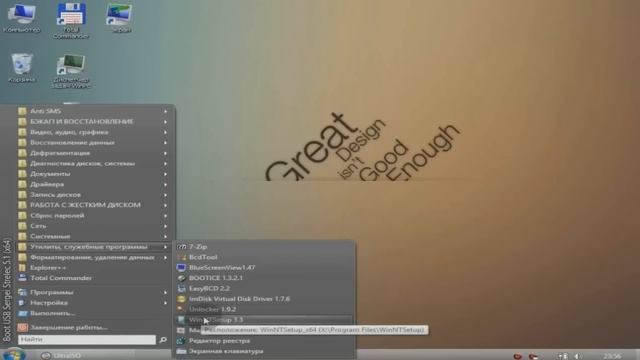Viewport: 640px width, 360px height.
Task: Expand the Дефрагментация submenu arrow
Action: (x=166, y=153)
